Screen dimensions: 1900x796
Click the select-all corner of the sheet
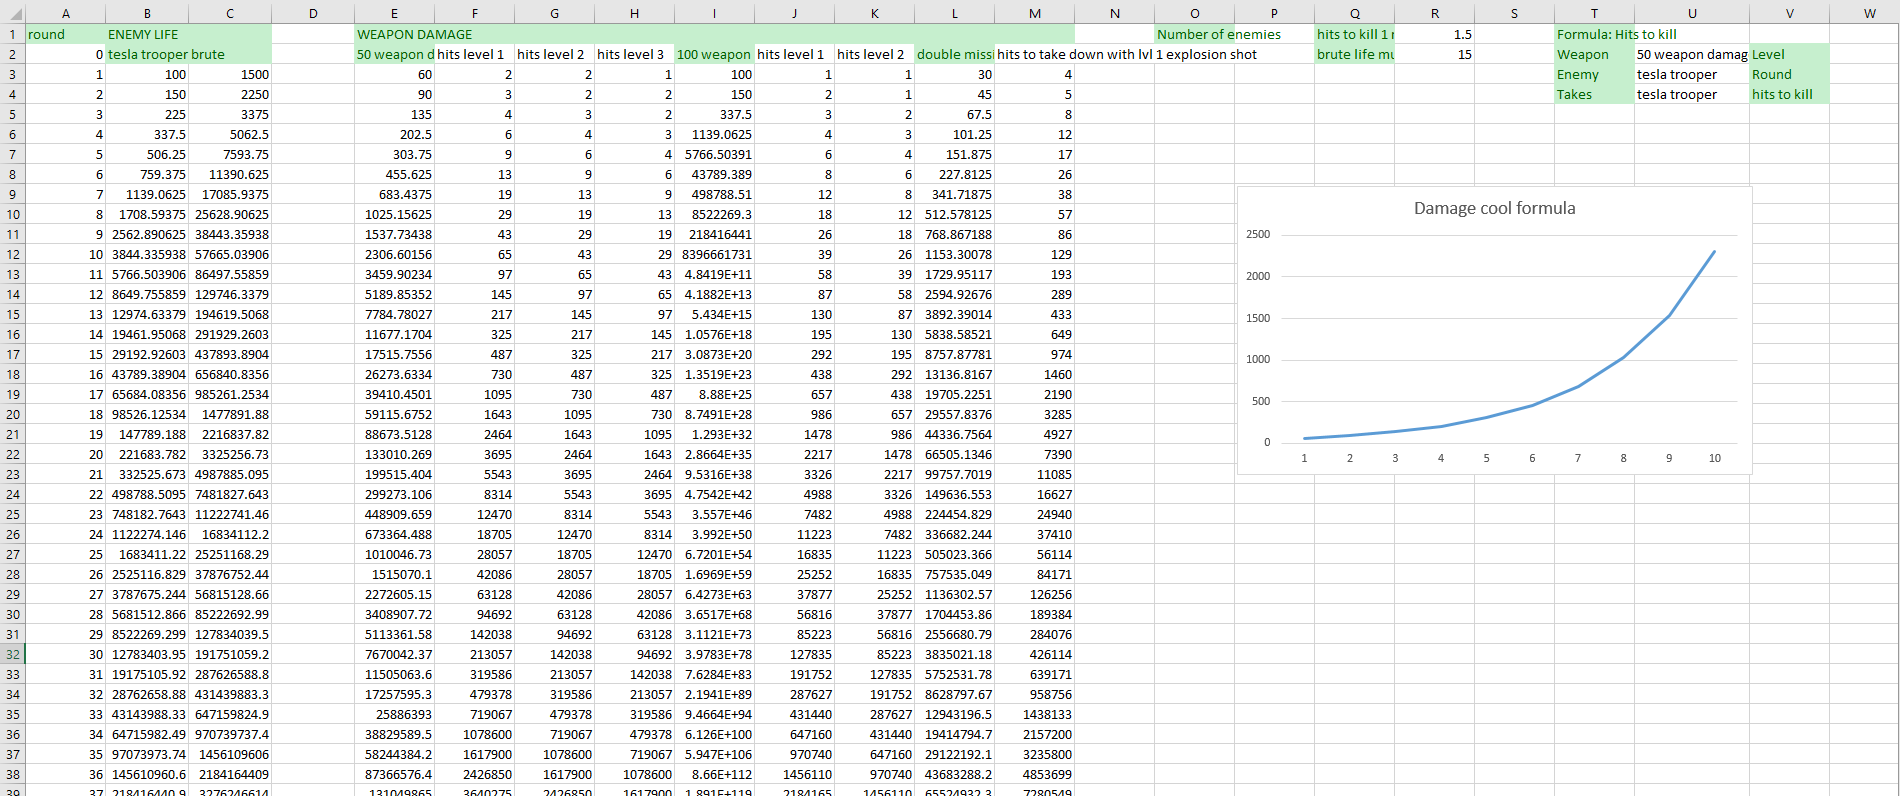click(x=12, y=13)
